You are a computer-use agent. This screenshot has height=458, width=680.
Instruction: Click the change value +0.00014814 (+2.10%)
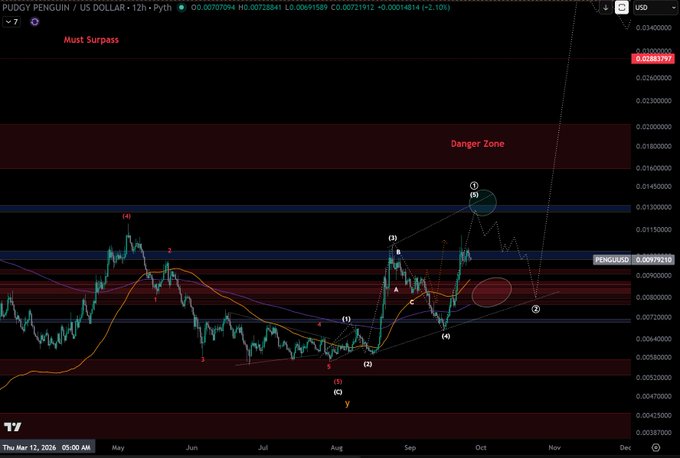[414, 7]
